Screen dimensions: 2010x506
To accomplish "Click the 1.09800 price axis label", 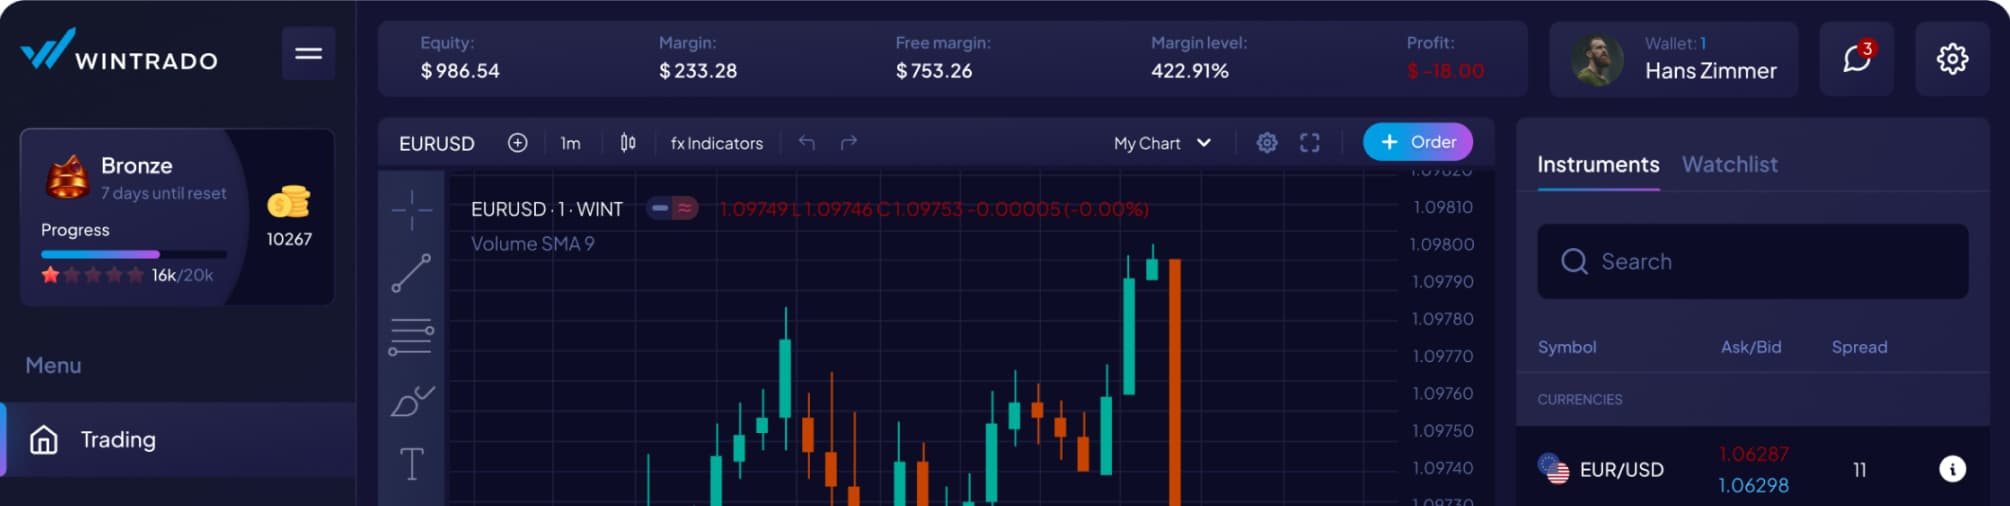I will pyautogui.click(x=1442, y=244).
